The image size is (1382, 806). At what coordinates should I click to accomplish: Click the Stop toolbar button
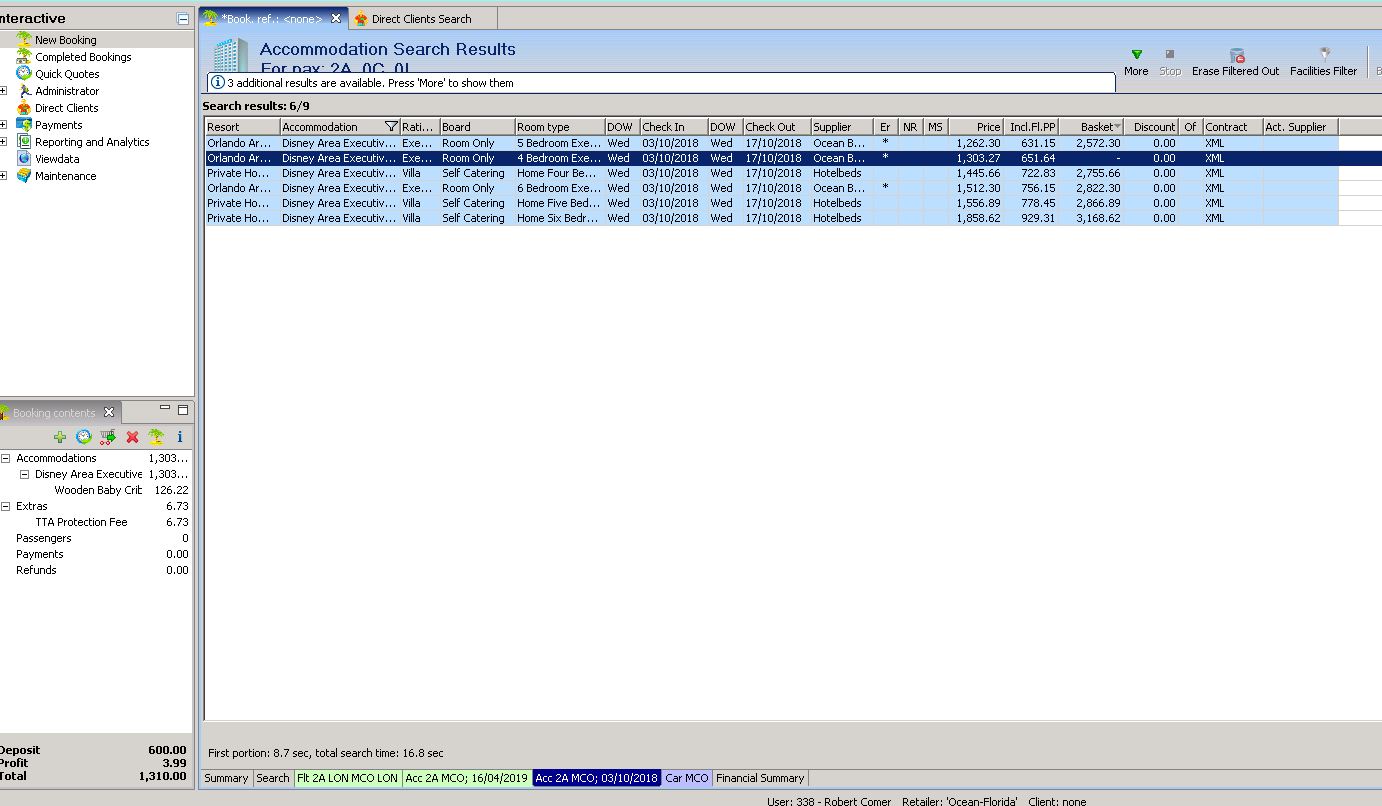1170,62
